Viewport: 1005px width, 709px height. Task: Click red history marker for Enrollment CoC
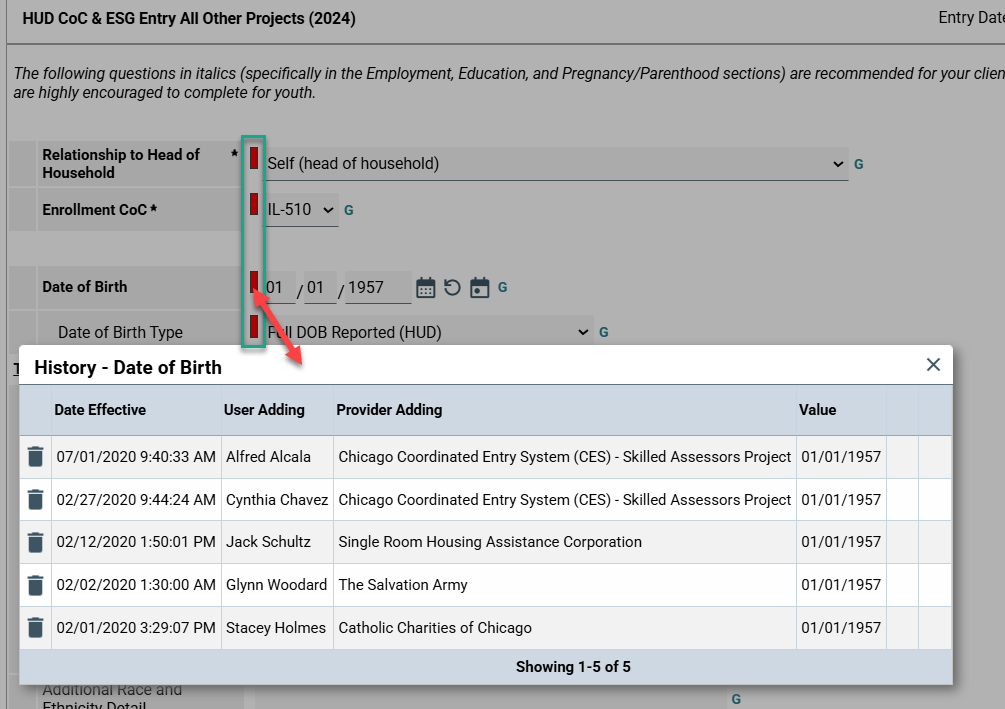tap(254, 204)
